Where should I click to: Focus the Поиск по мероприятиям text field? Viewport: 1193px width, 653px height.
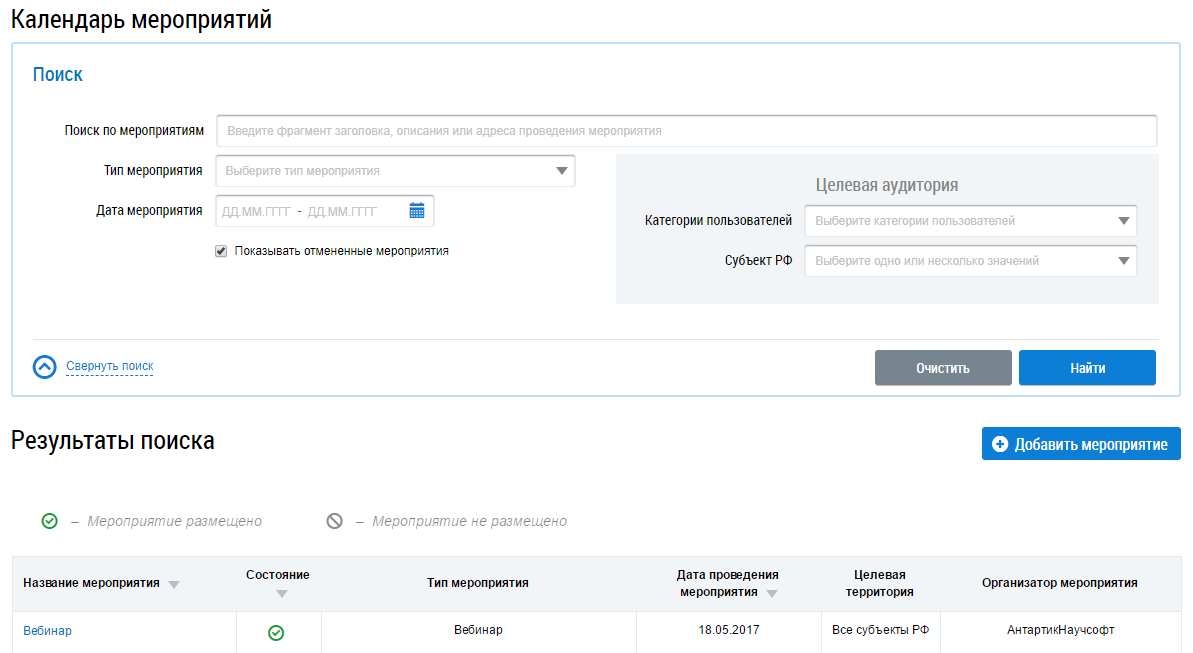click(686, 131)
